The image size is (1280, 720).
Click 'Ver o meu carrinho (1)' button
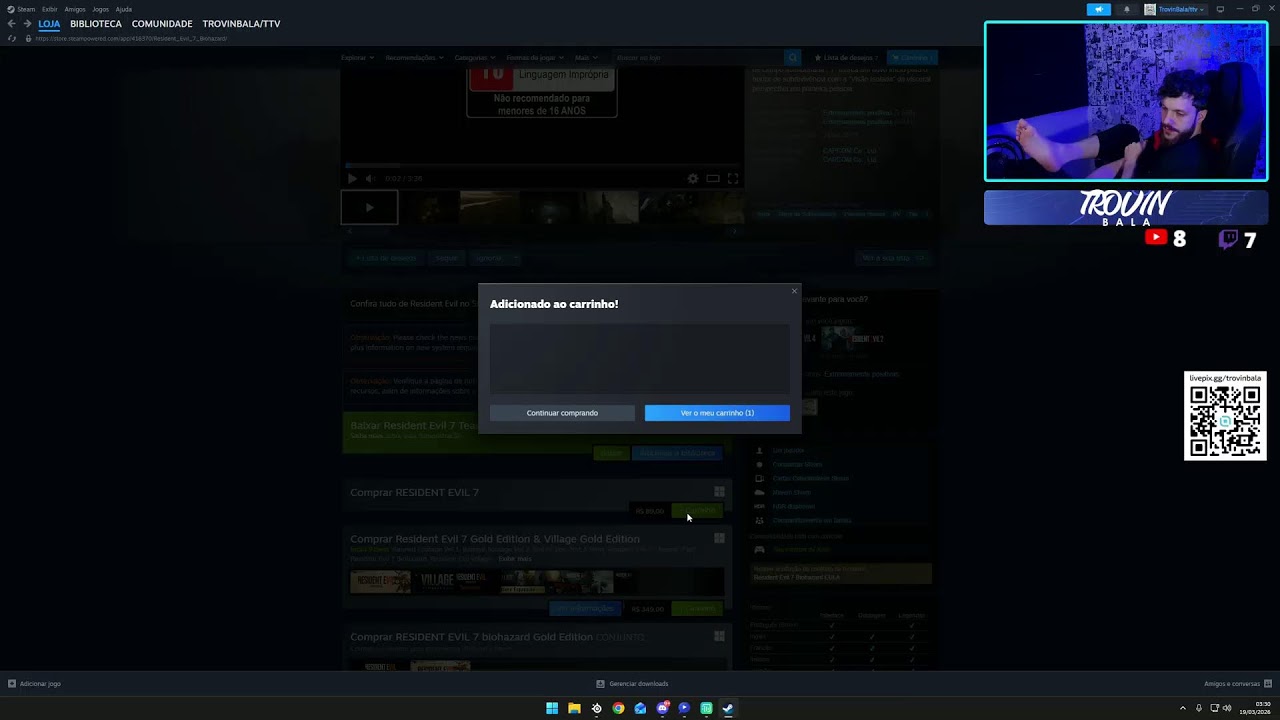coord(717,413)
